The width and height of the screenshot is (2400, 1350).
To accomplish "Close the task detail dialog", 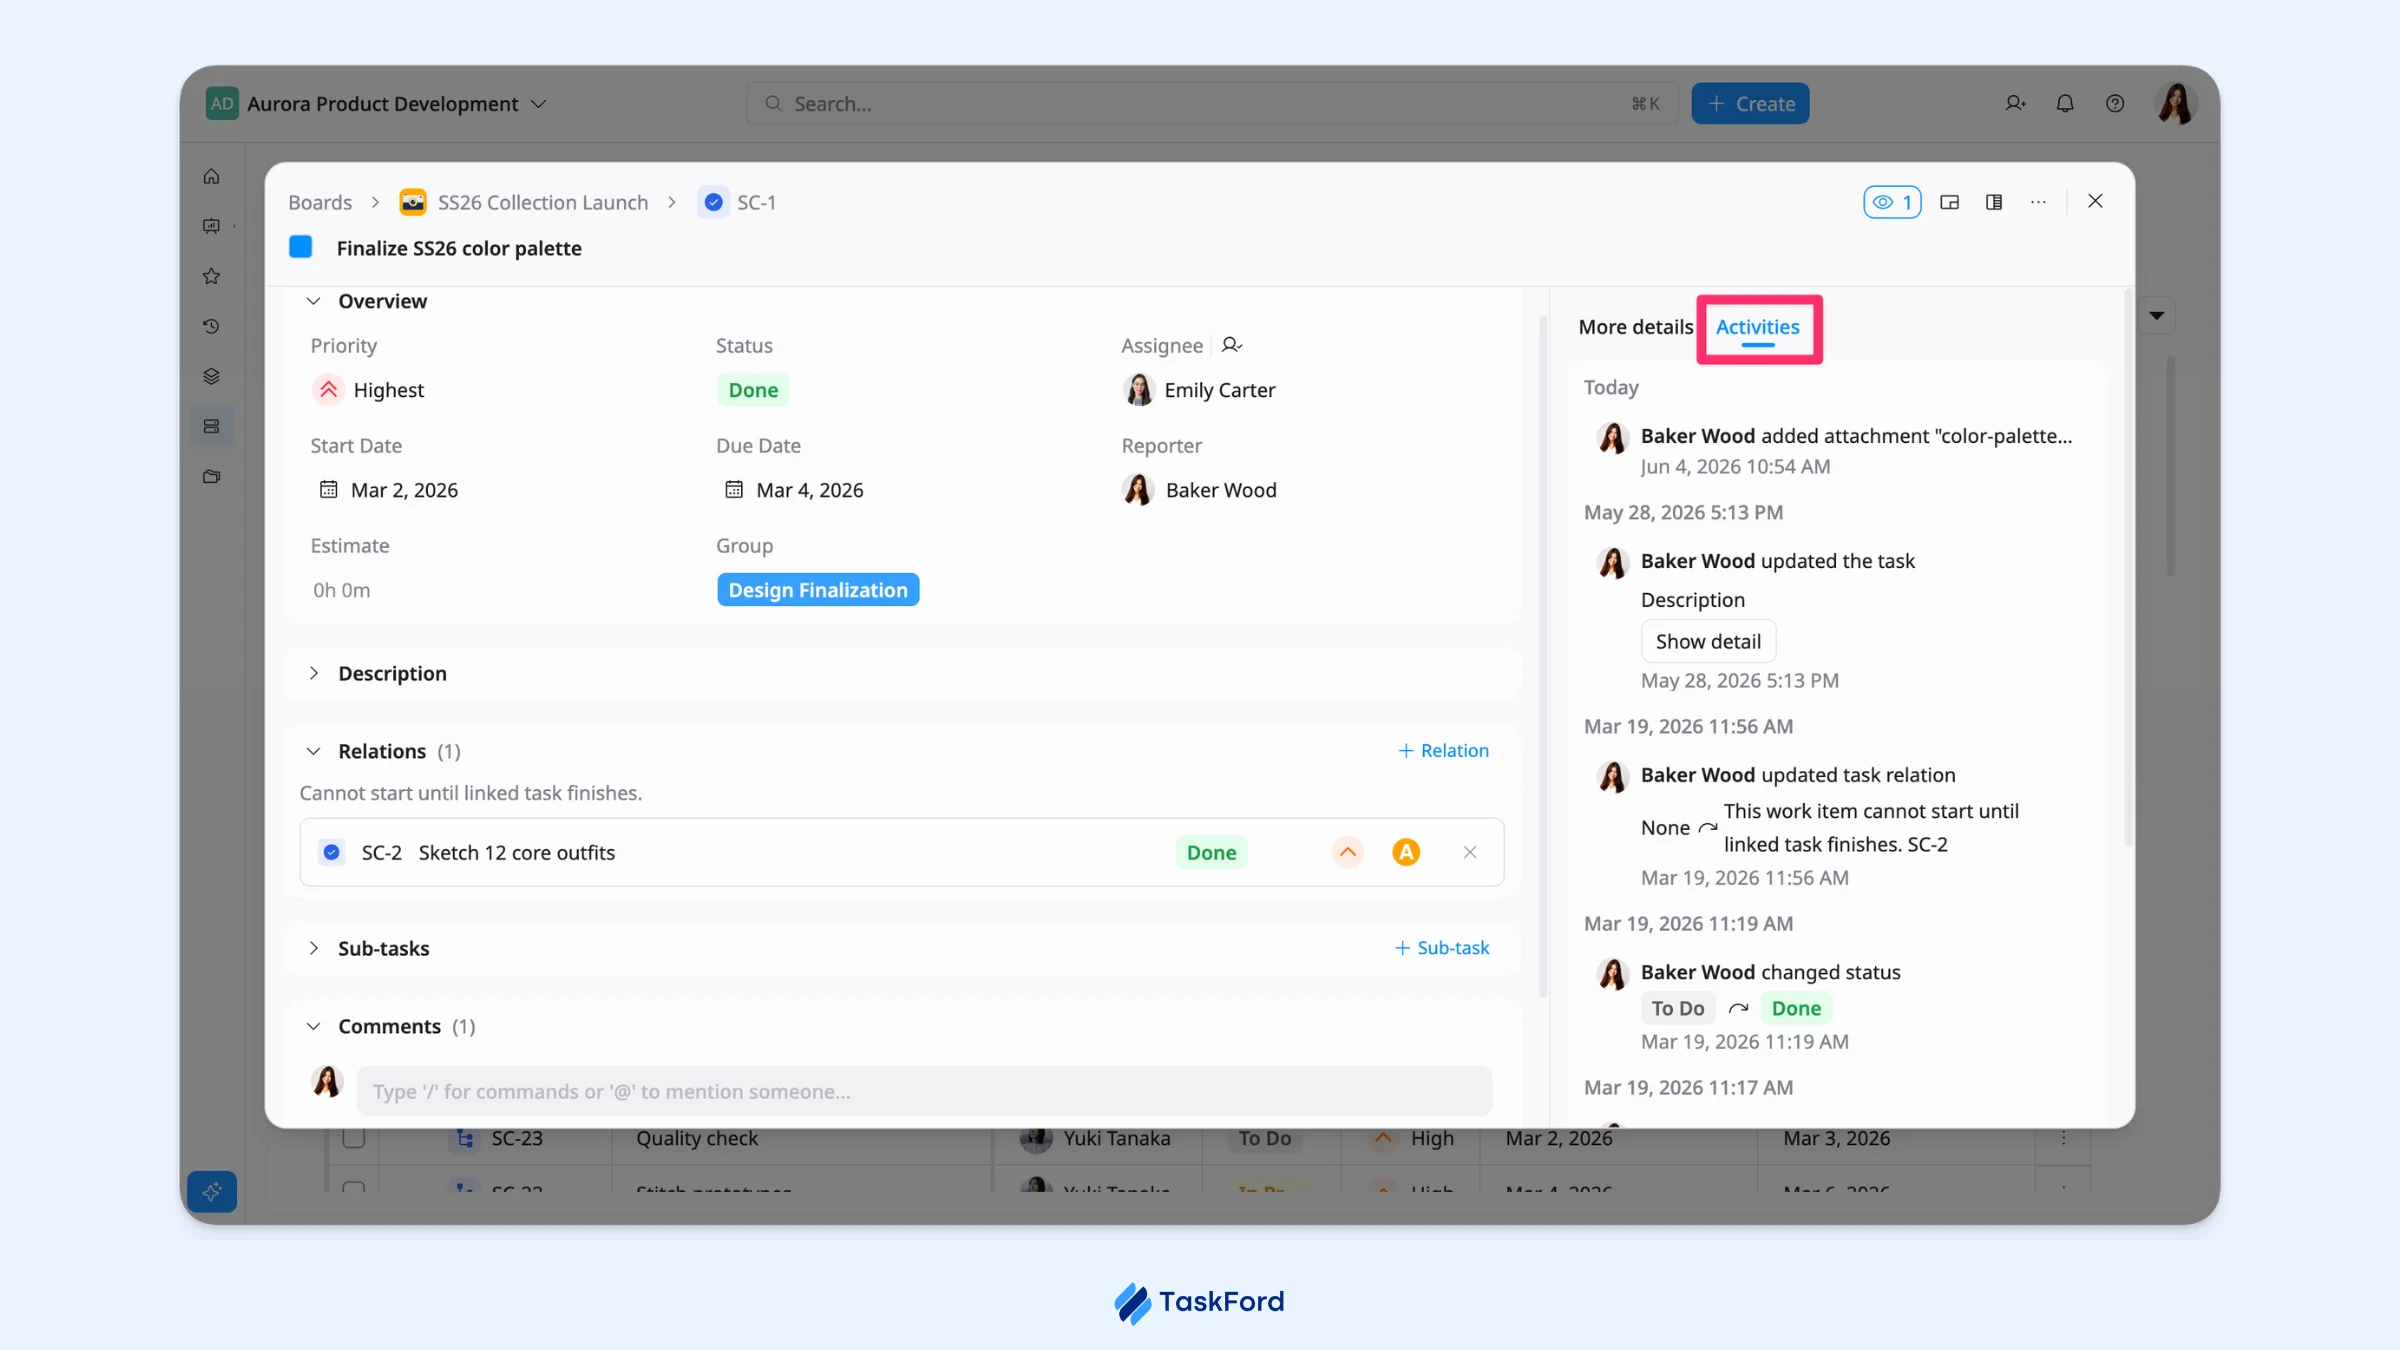I will [x=2095, y=201].
